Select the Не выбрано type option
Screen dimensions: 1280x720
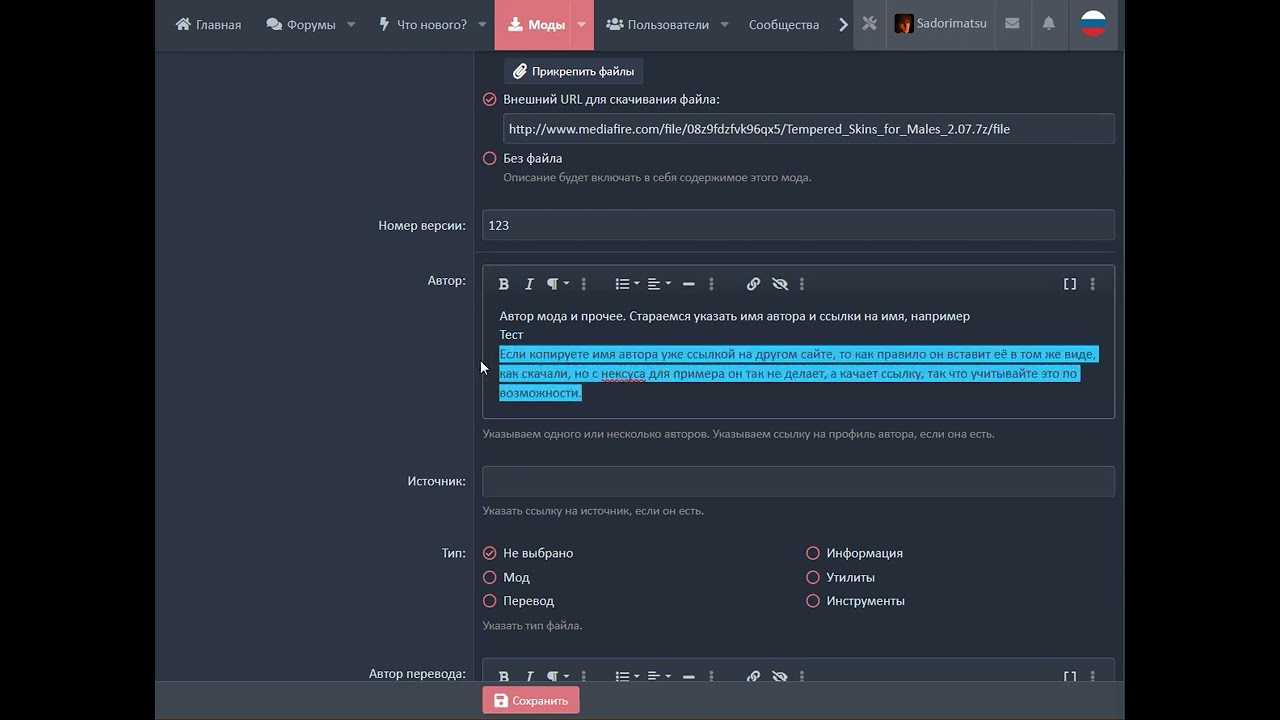click(489, 553)
